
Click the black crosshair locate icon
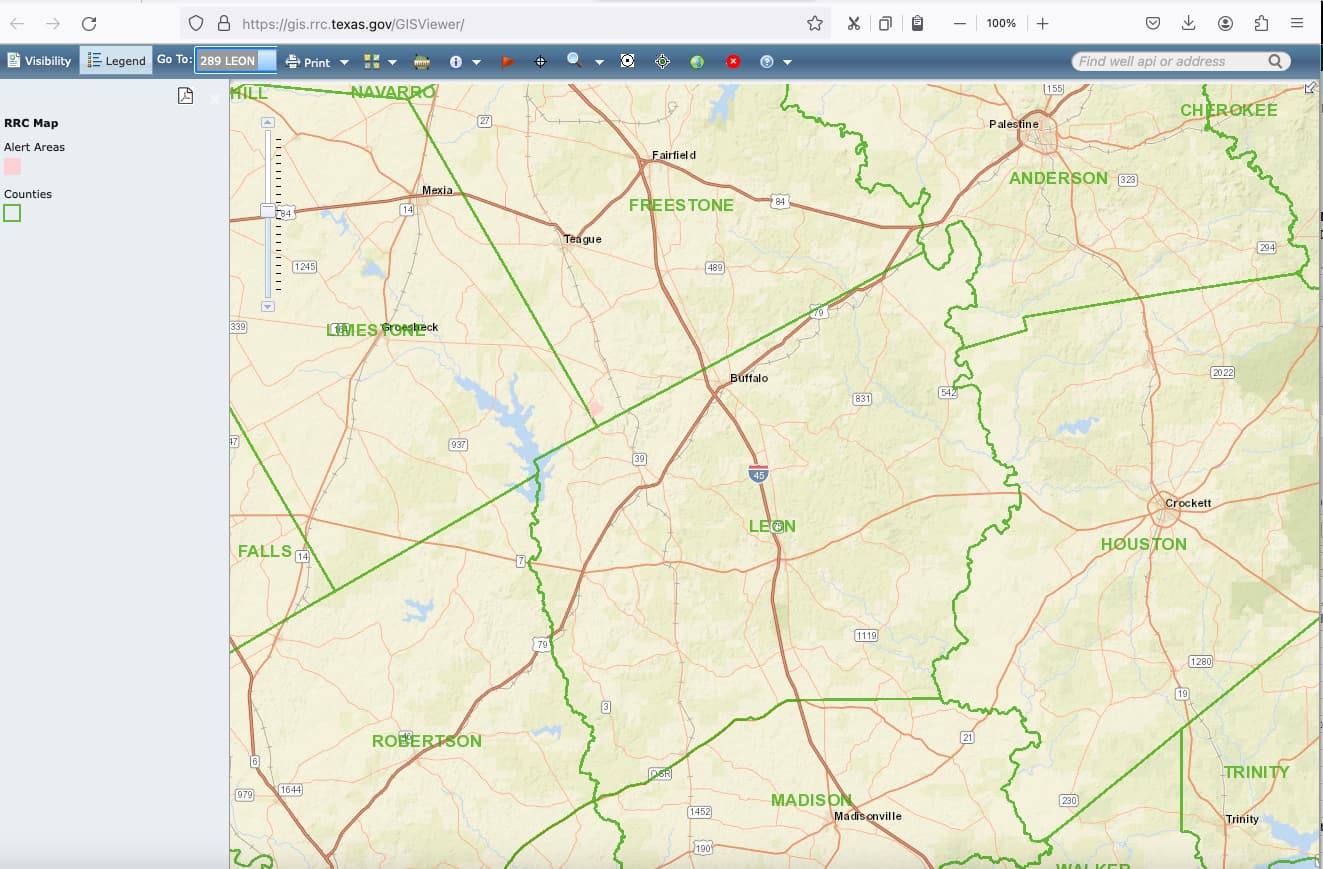[541, 62]
